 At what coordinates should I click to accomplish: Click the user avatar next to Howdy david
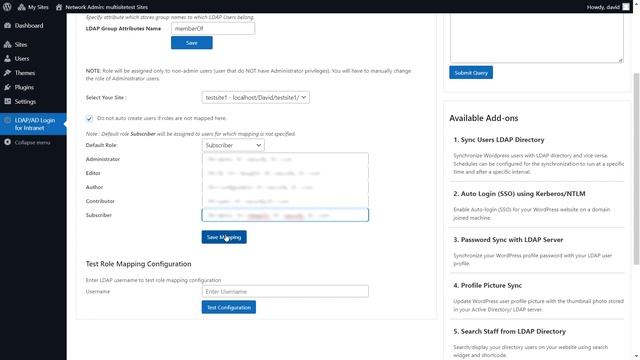pos(626,7)
